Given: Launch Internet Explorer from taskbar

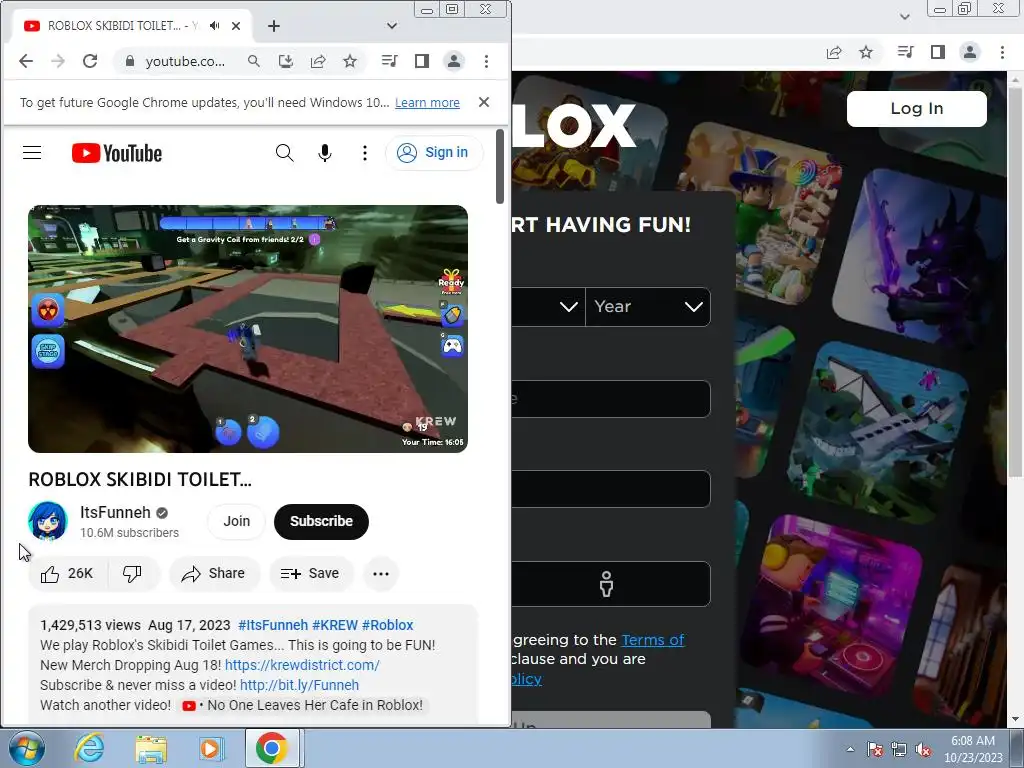Looking at the screenshot, I should click(89, 748).
